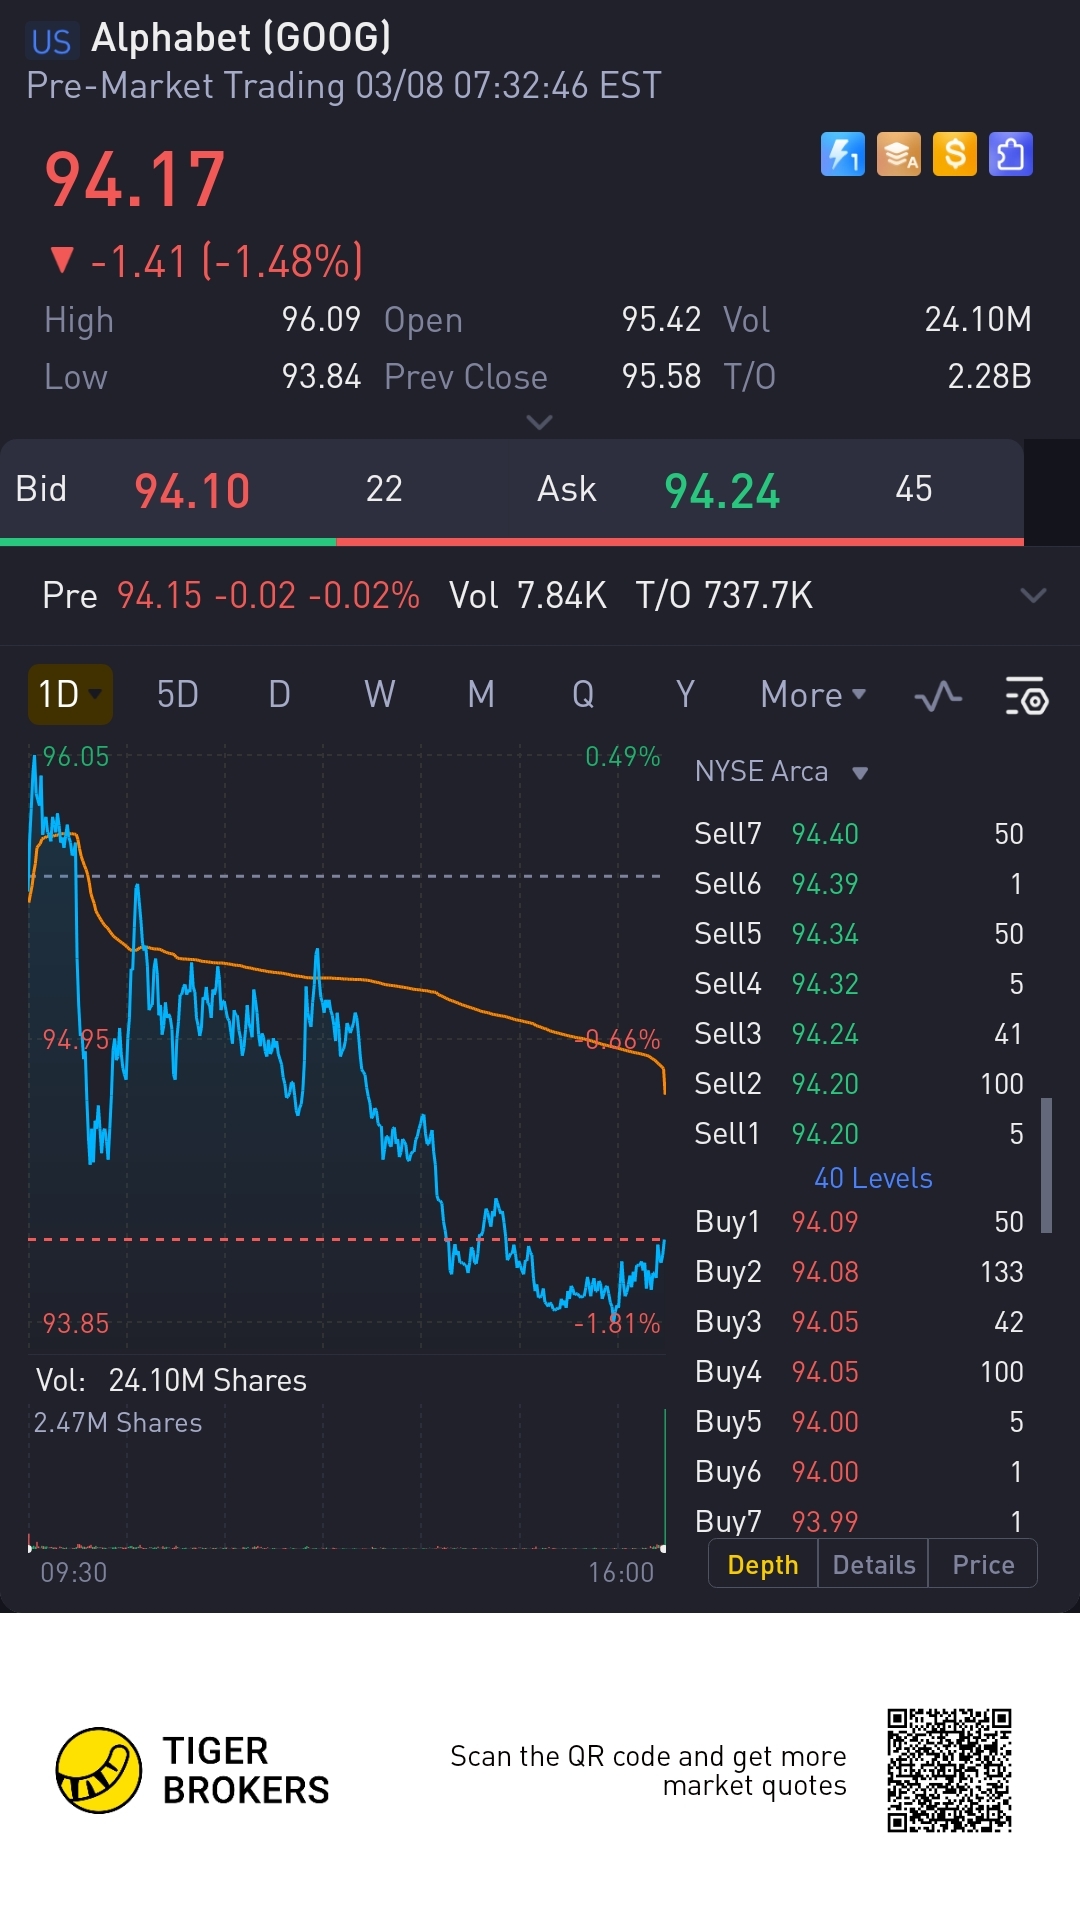The image size is (1080, 1929).
Task: Switch chart to Q quarterly timeframe
Action: (583, 694)
